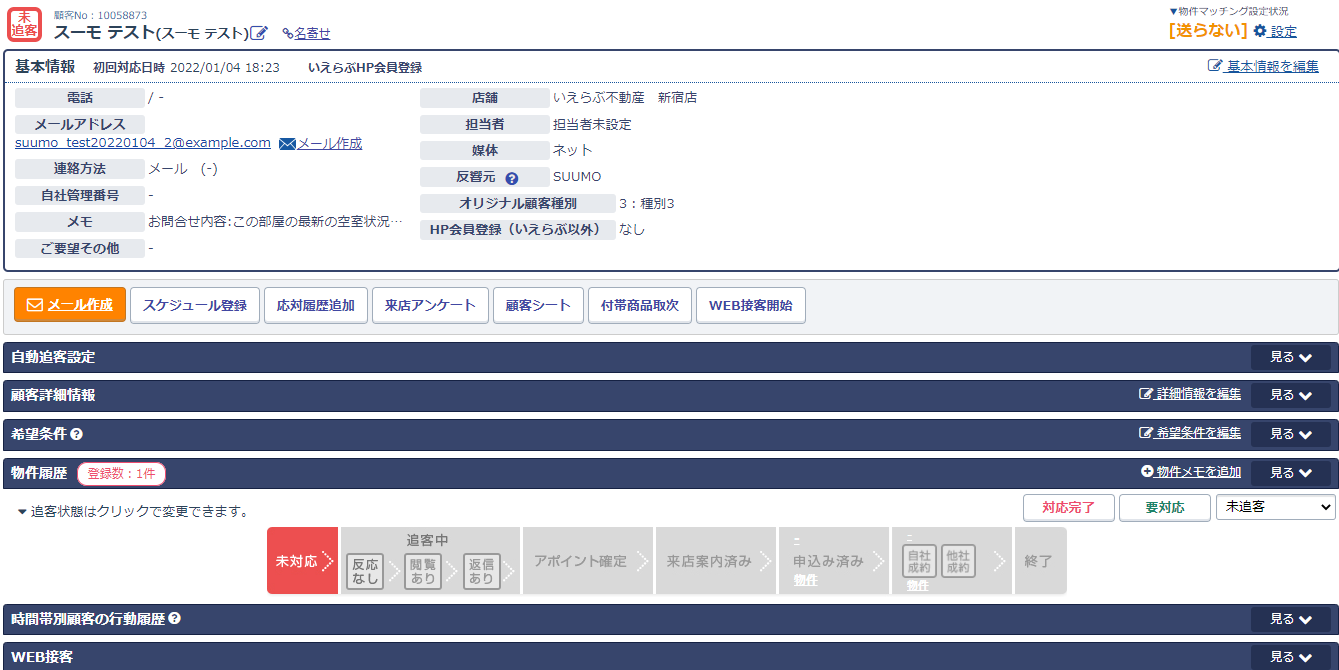Open the 基本情報を編集 link
Viewport: 1339px width, 670px height.
[1264, 66]
